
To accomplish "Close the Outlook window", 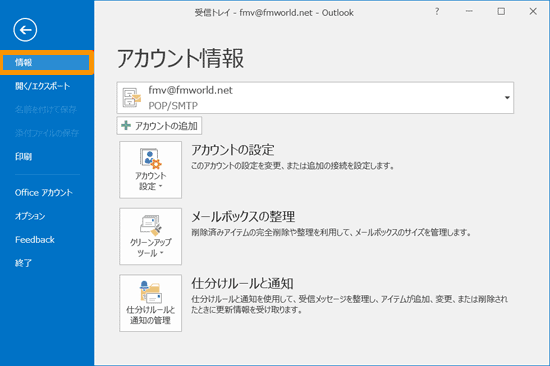I will [533, 12].
